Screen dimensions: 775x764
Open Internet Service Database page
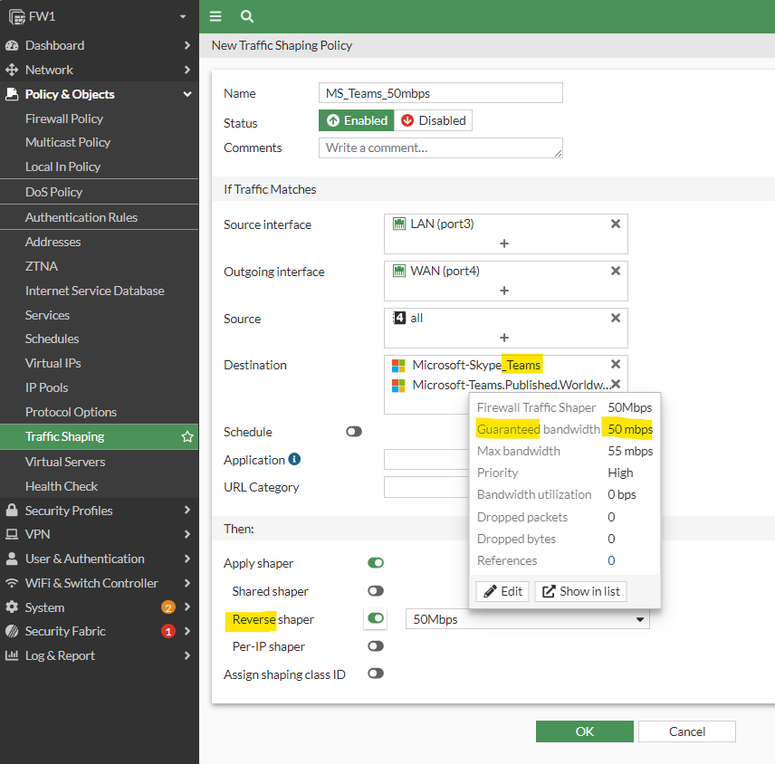(94, 291)
